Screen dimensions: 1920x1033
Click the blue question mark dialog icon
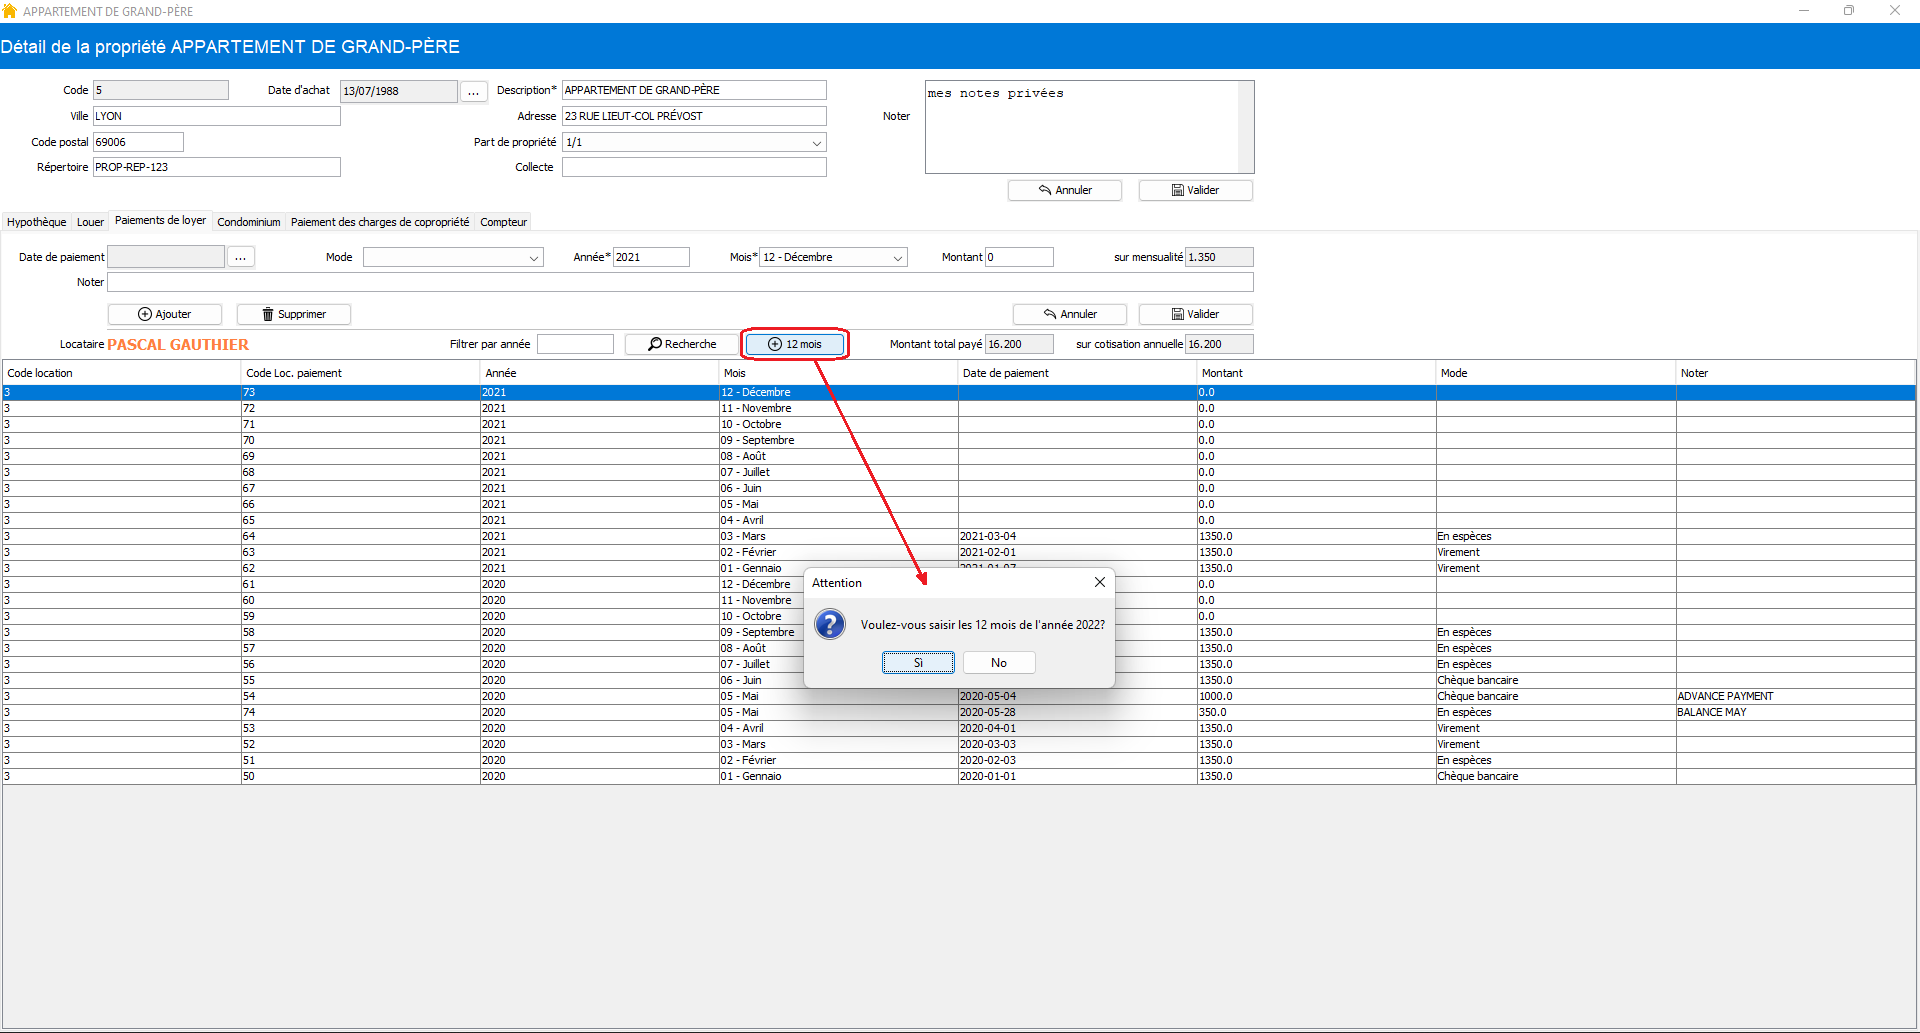(x=830, y=625)
